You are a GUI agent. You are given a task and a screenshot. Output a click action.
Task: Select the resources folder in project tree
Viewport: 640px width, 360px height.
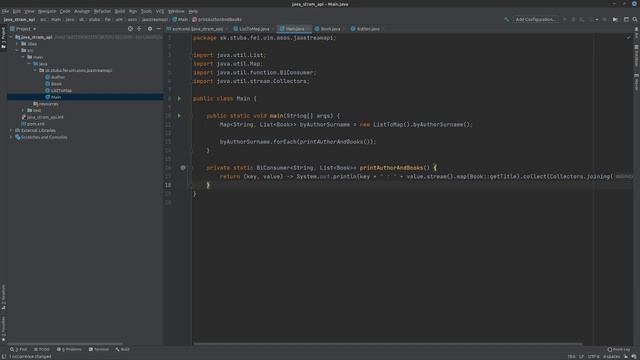(46, 104)
